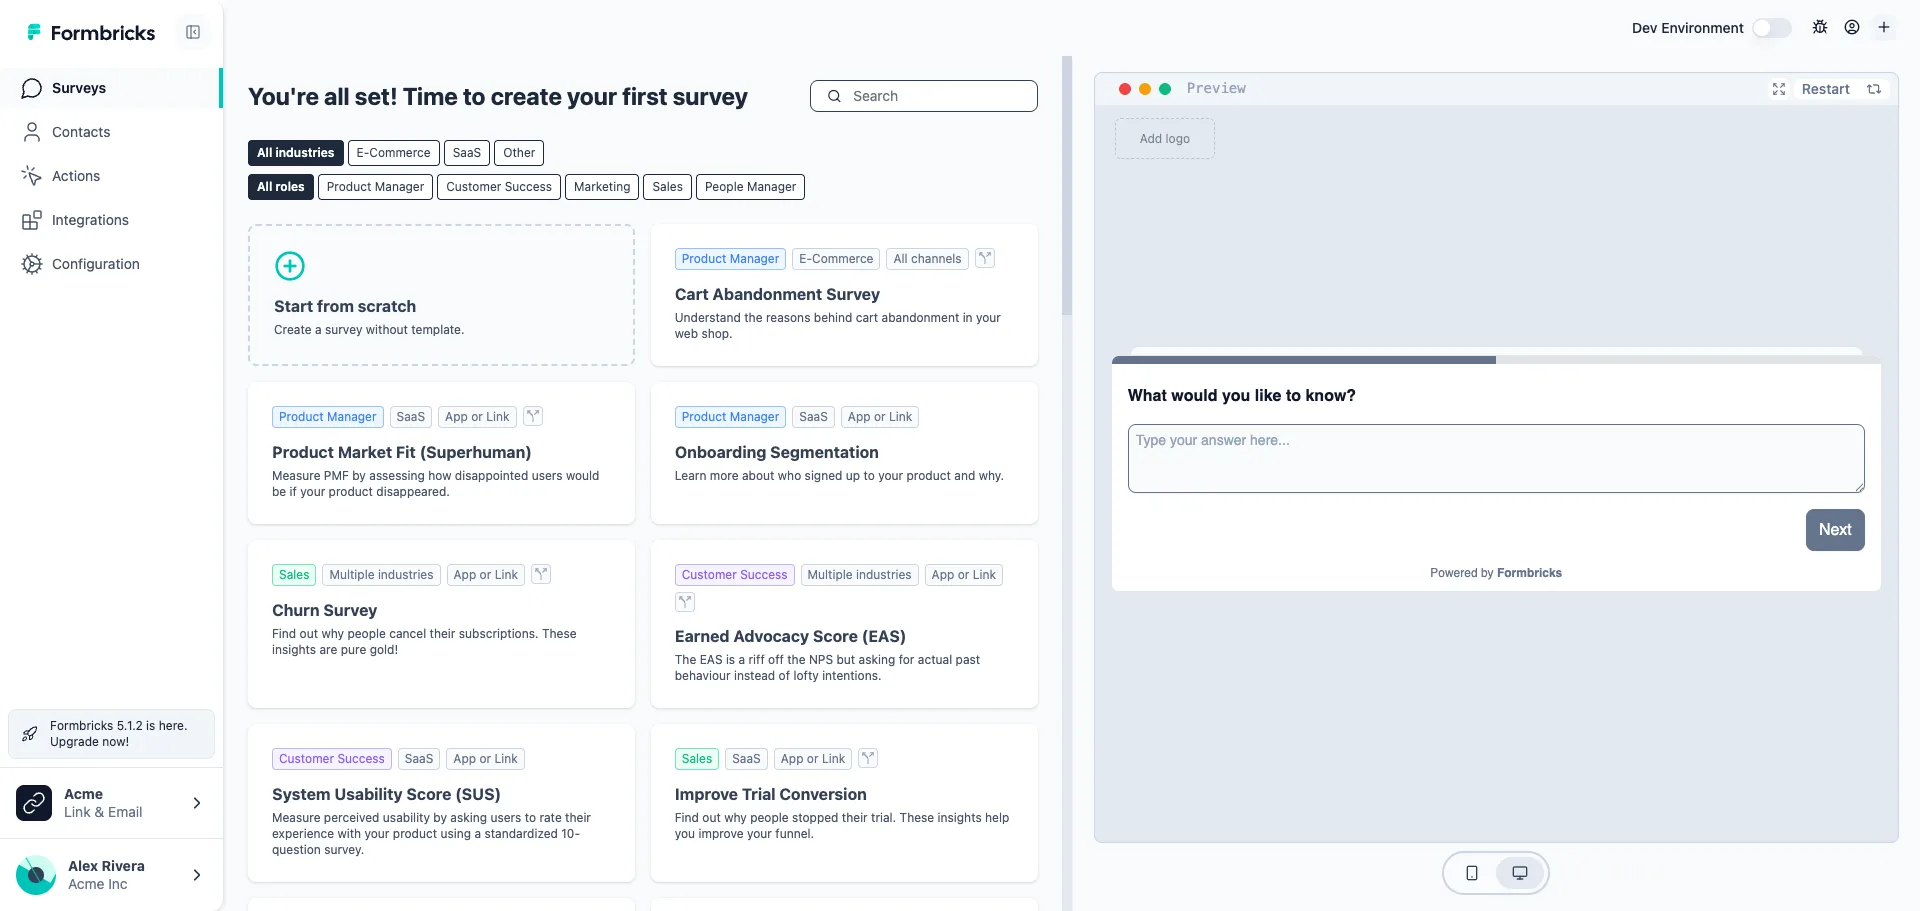1920x911 pixels.
Task: Click the Alex Rivera profile avatar
Action: (36, 875)
